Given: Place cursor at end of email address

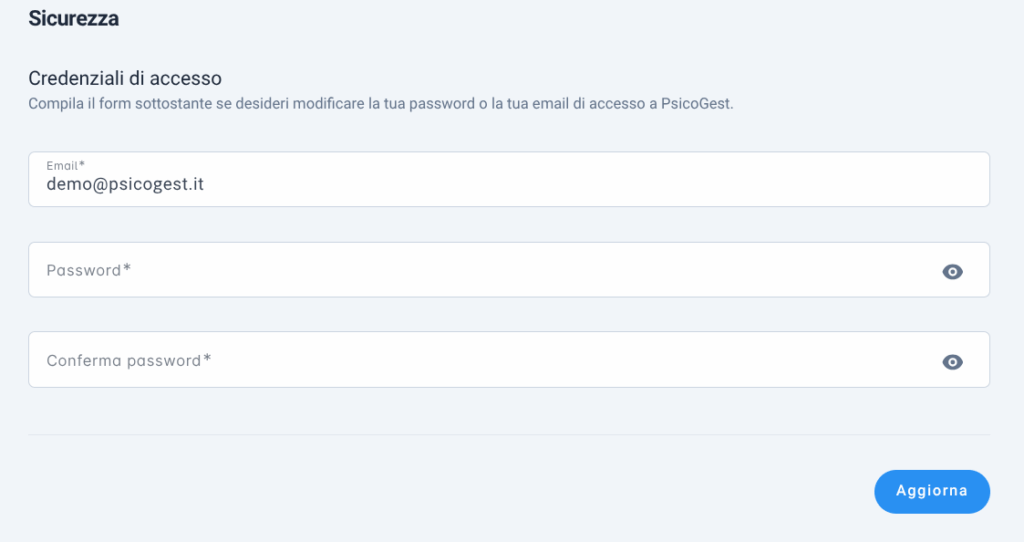Looking at the screenshot, I should 205,184.
